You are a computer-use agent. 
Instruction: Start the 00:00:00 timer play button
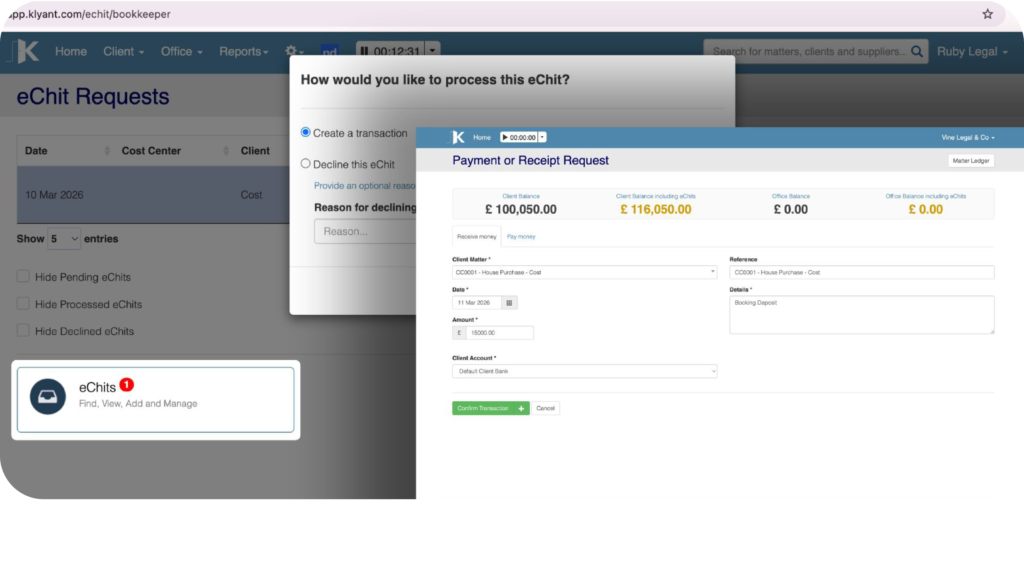point(506,137)
